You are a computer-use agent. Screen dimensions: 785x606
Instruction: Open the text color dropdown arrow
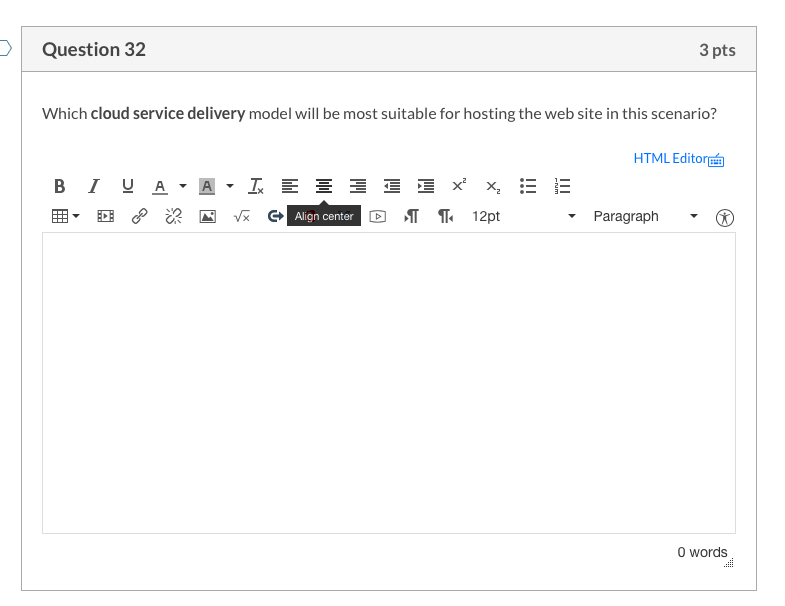183,186
